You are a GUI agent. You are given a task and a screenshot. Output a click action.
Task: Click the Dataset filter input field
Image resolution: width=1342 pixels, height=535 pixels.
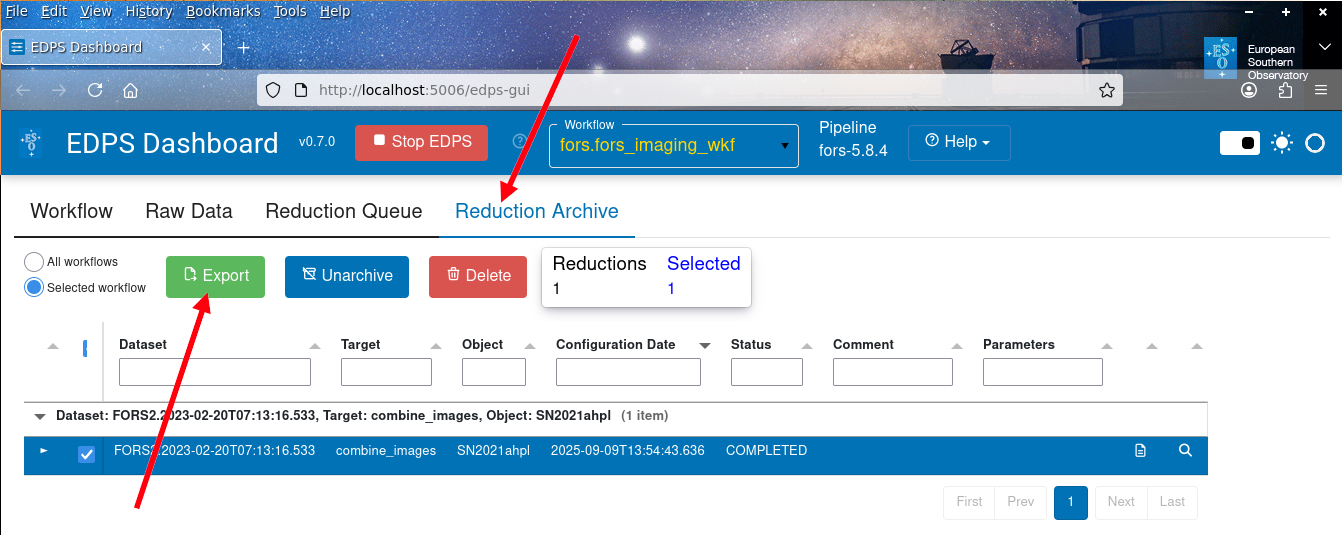tap(215, 372)
